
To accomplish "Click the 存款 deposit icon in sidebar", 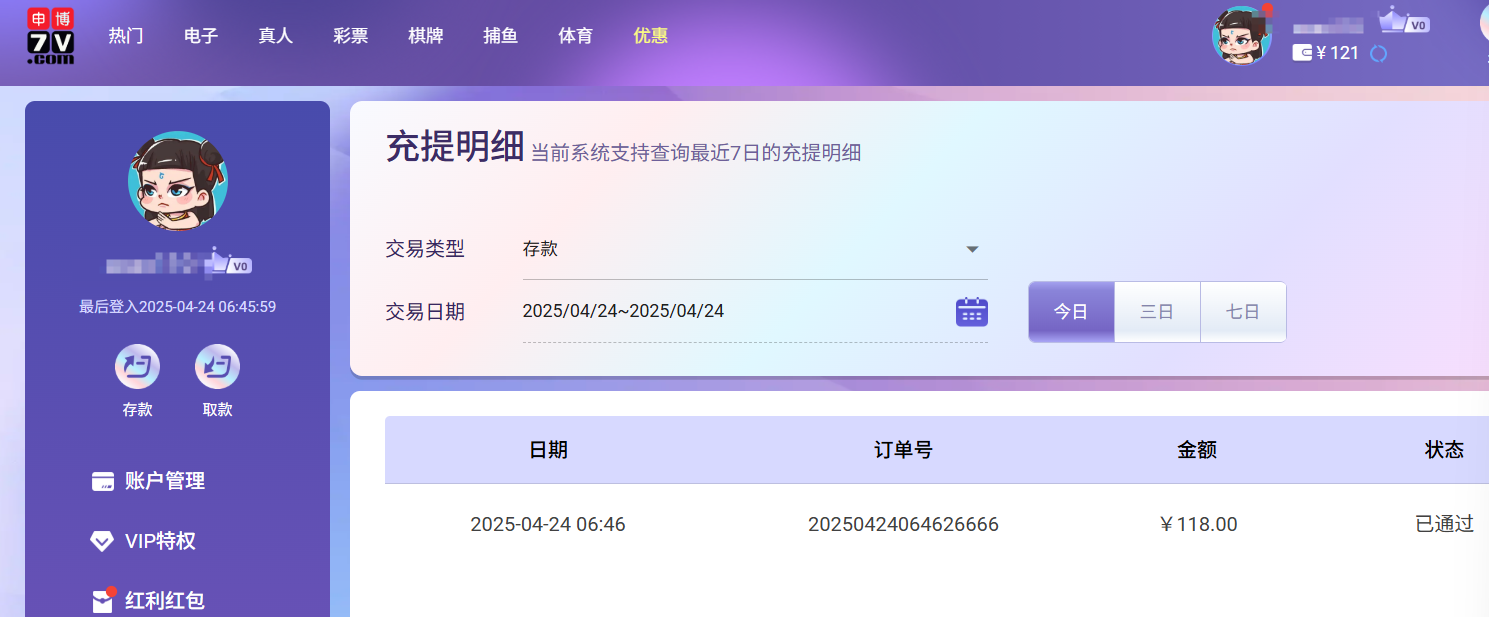I will [x=137, y=367].
